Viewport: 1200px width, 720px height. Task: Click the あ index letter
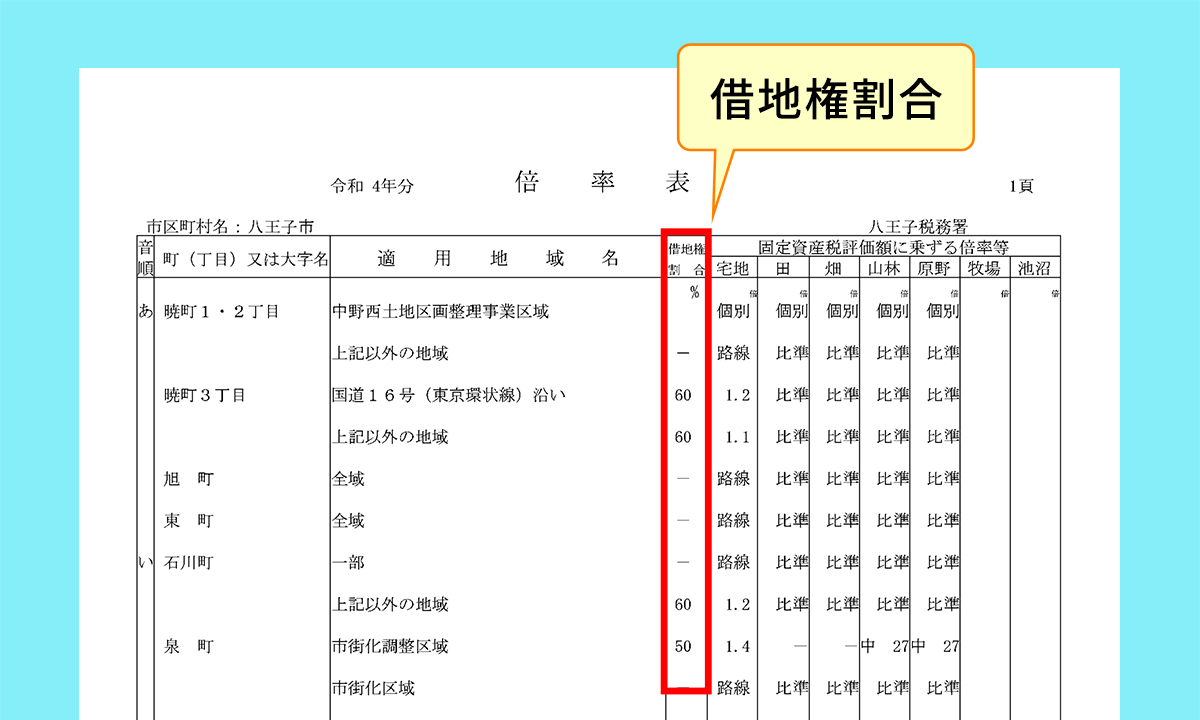[145, 311]
